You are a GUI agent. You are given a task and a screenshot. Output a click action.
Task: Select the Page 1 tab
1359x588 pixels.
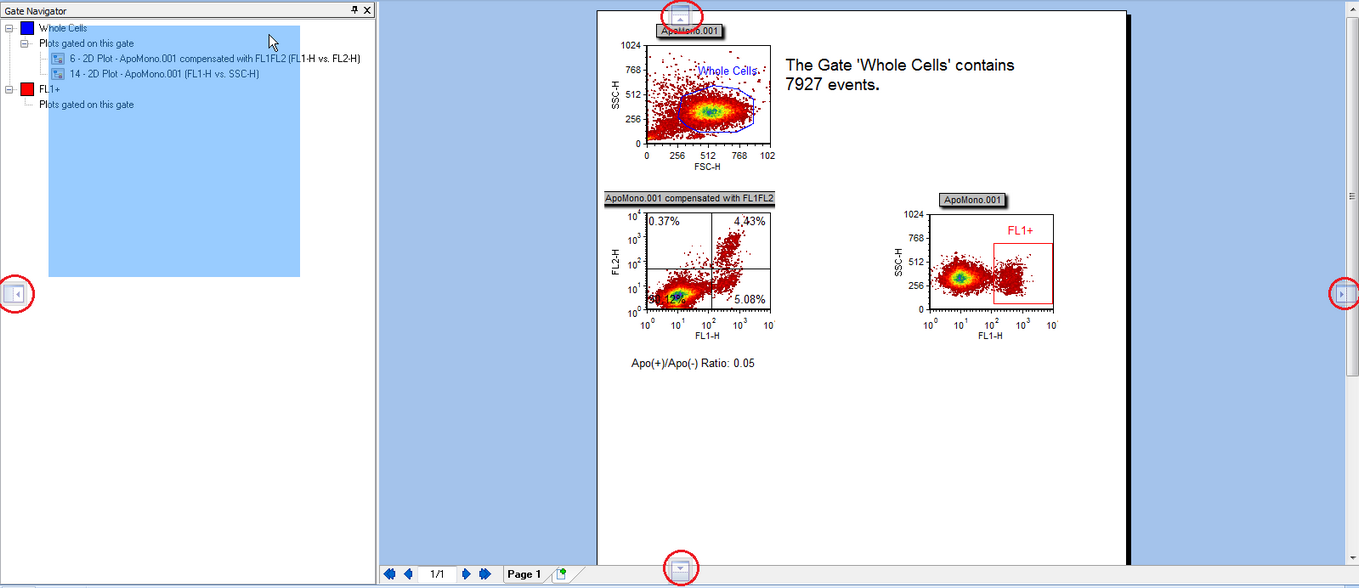point(524,574)
